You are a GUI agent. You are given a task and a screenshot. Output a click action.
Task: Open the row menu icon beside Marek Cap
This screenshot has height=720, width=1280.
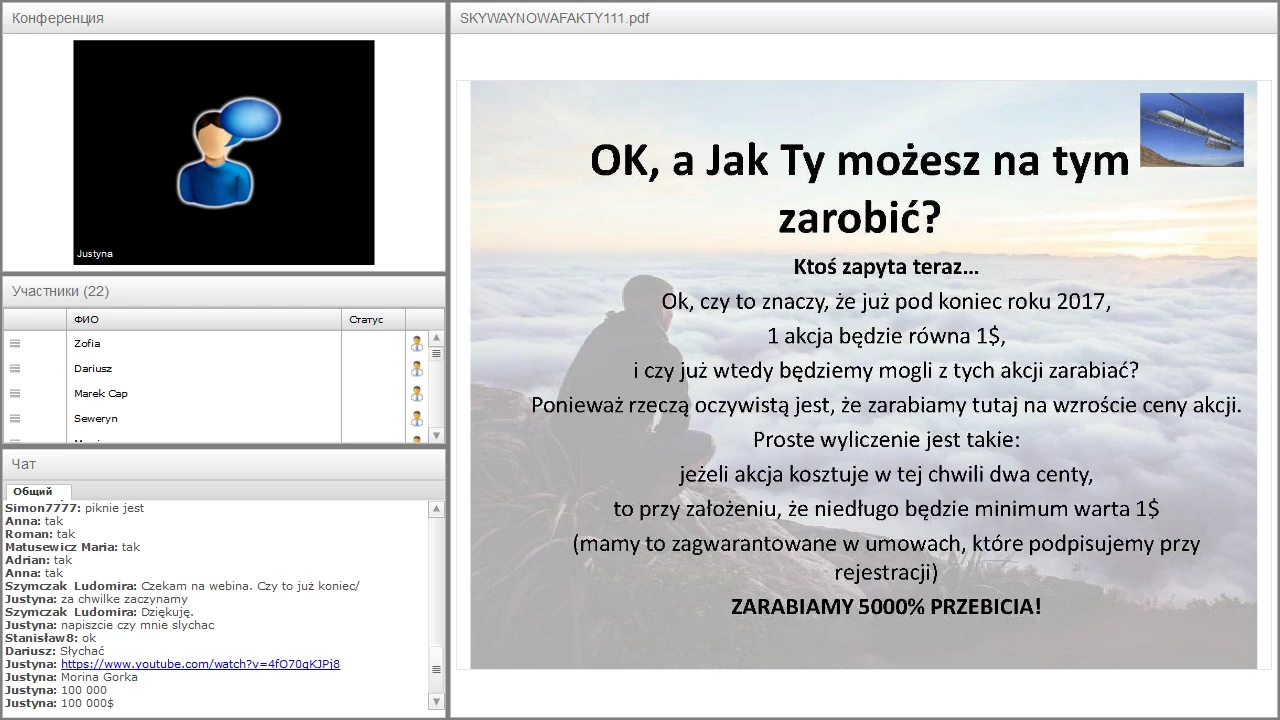pyautogui.click(x=15, y=393)
